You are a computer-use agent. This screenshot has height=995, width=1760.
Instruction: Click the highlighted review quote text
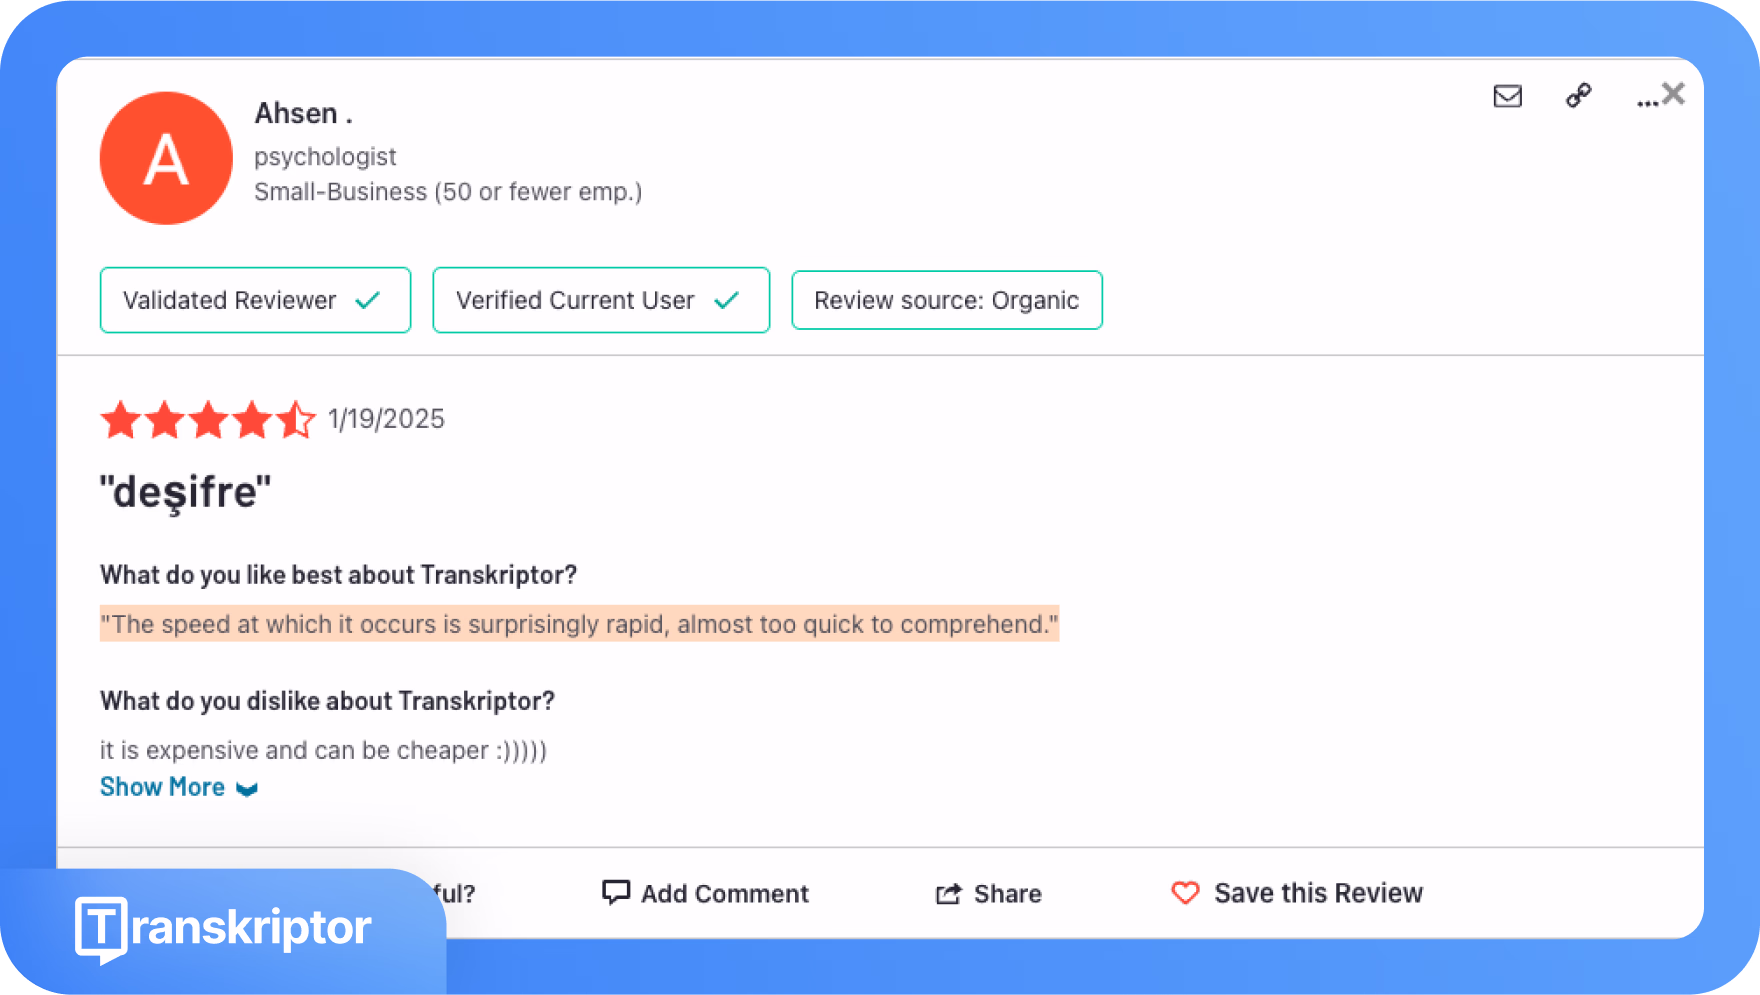(x=579, y=624)
